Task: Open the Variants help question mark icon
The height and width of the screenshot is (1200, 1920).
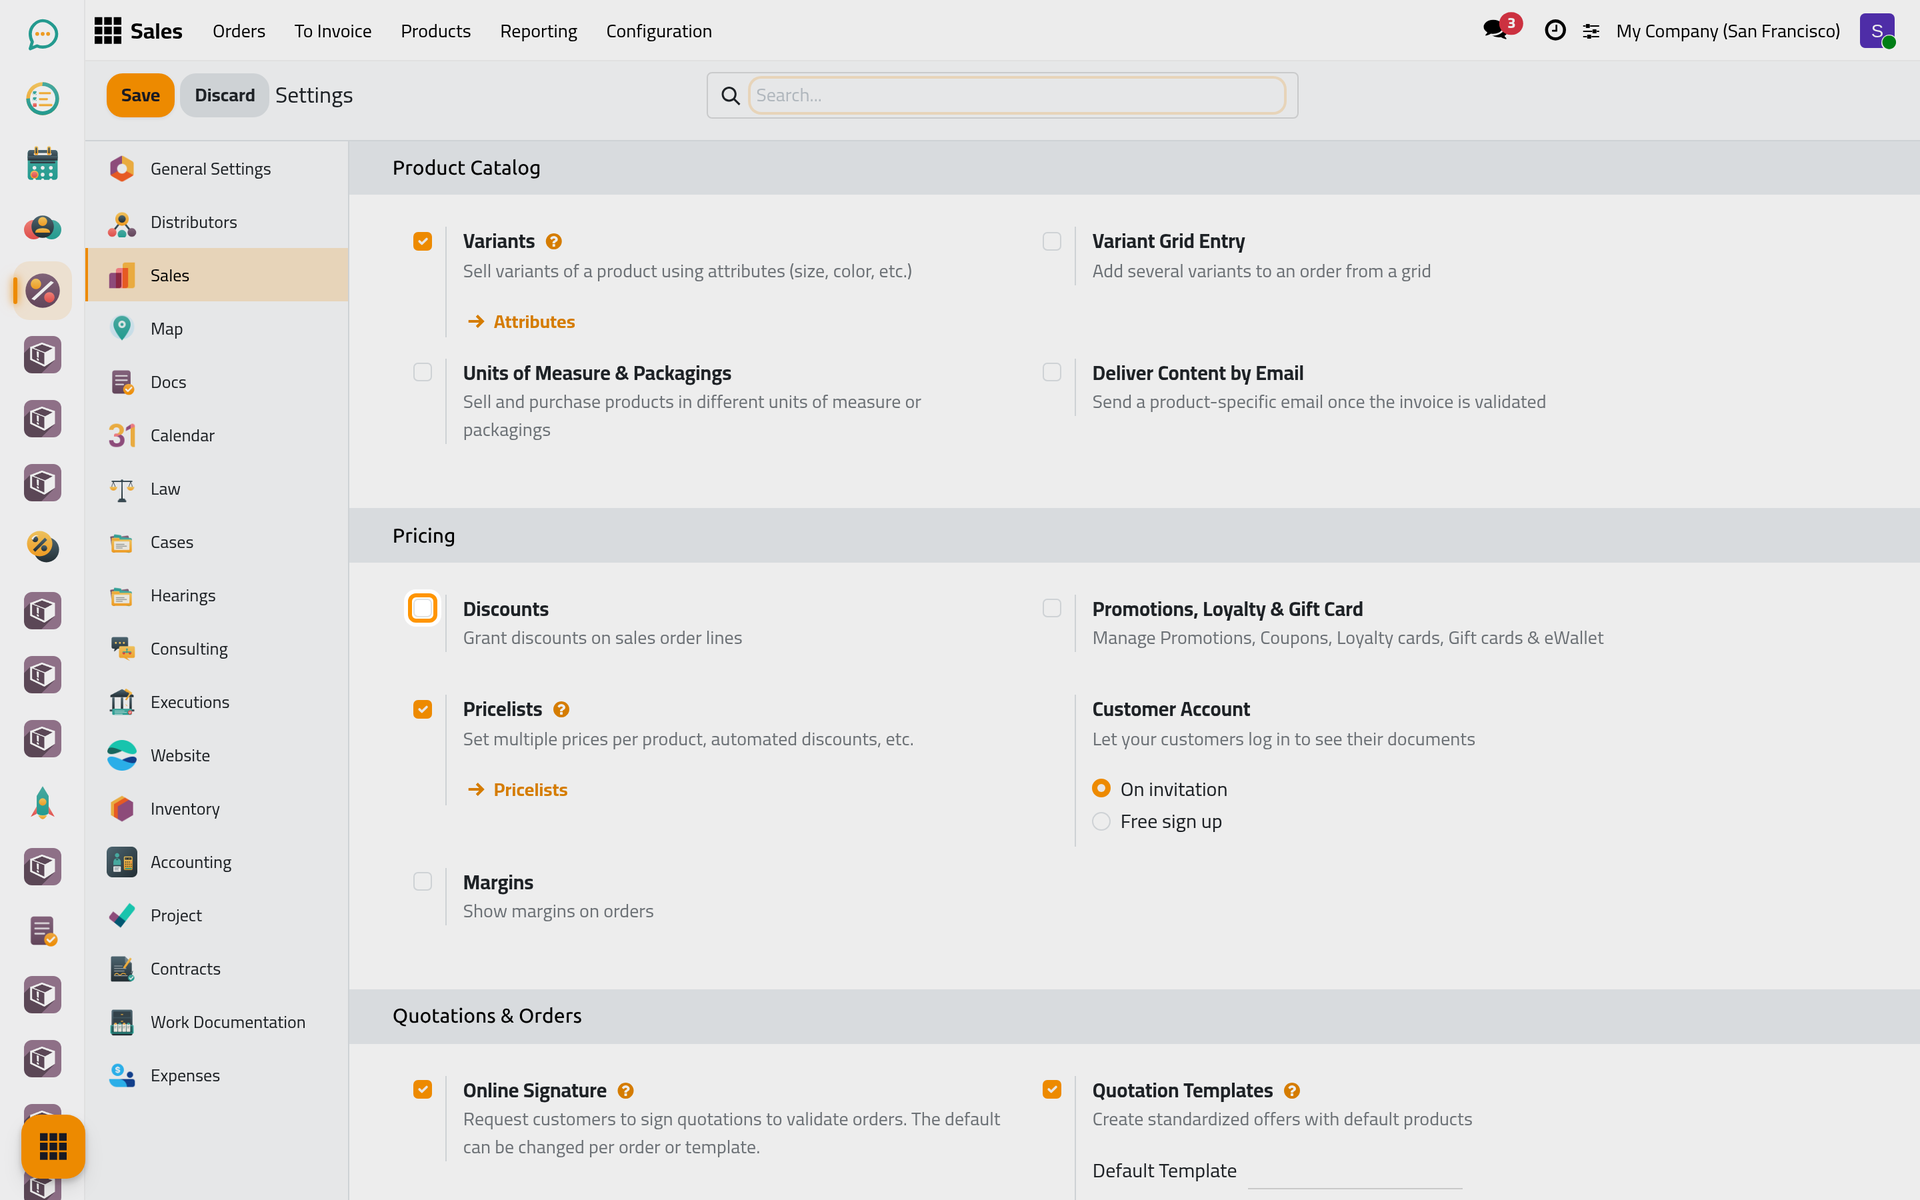Action: 554,241
